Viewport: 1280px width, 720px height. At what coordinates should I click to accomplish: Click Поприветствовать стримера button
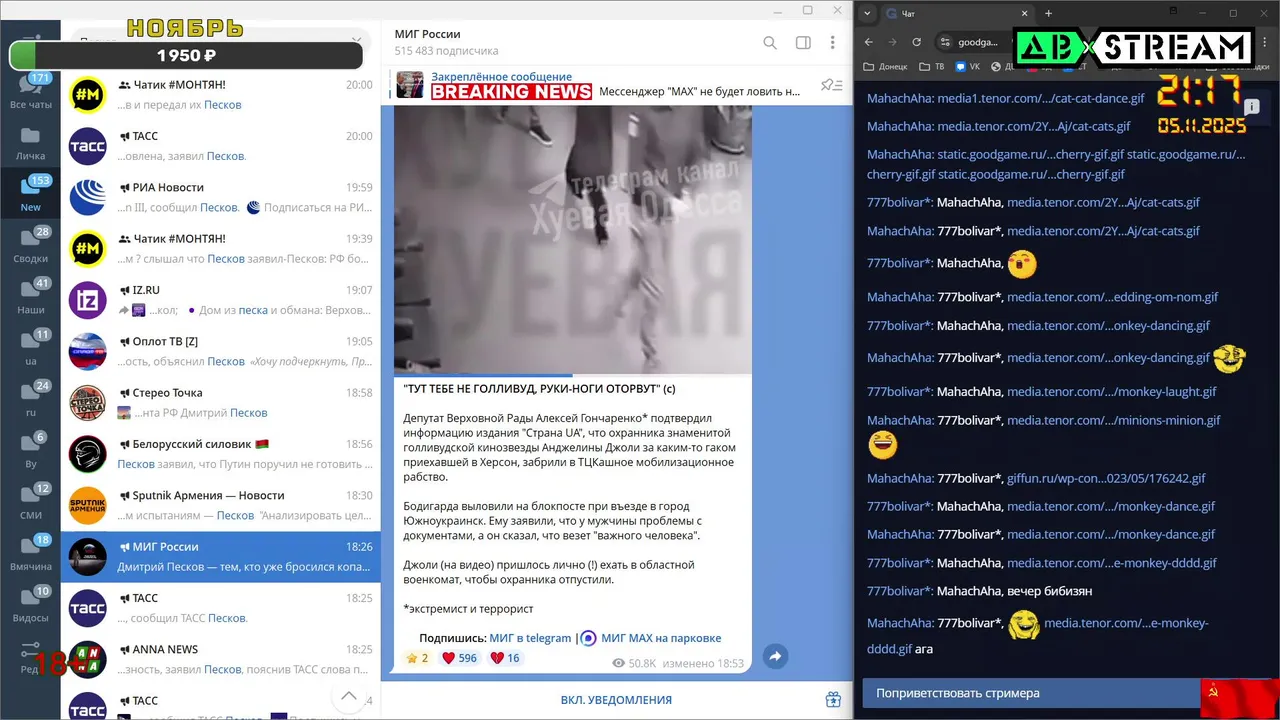pyautogui.click(x=1032, y=693)
